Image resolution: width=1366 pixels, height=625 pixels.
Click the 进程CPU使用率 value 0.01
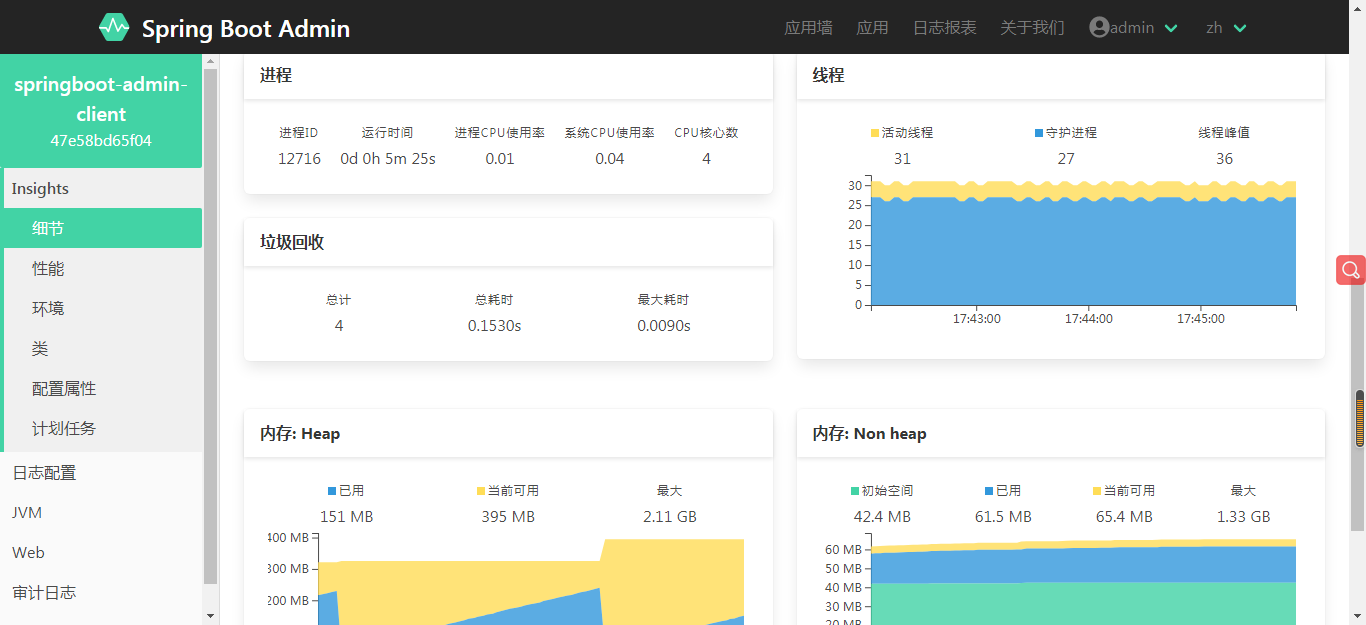[499, 158]
